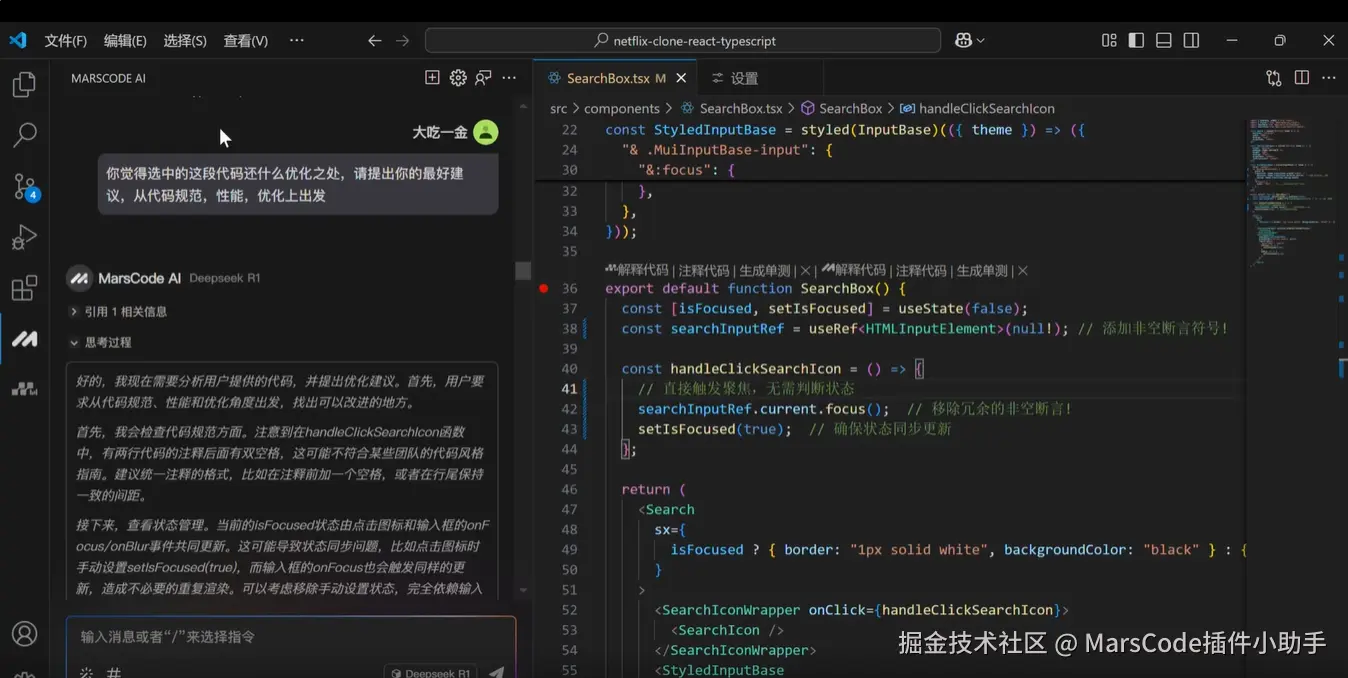The height and width of the screenshot is (678, 1348).
Task: Open the src breadcrumb
Action: [558, 108]
